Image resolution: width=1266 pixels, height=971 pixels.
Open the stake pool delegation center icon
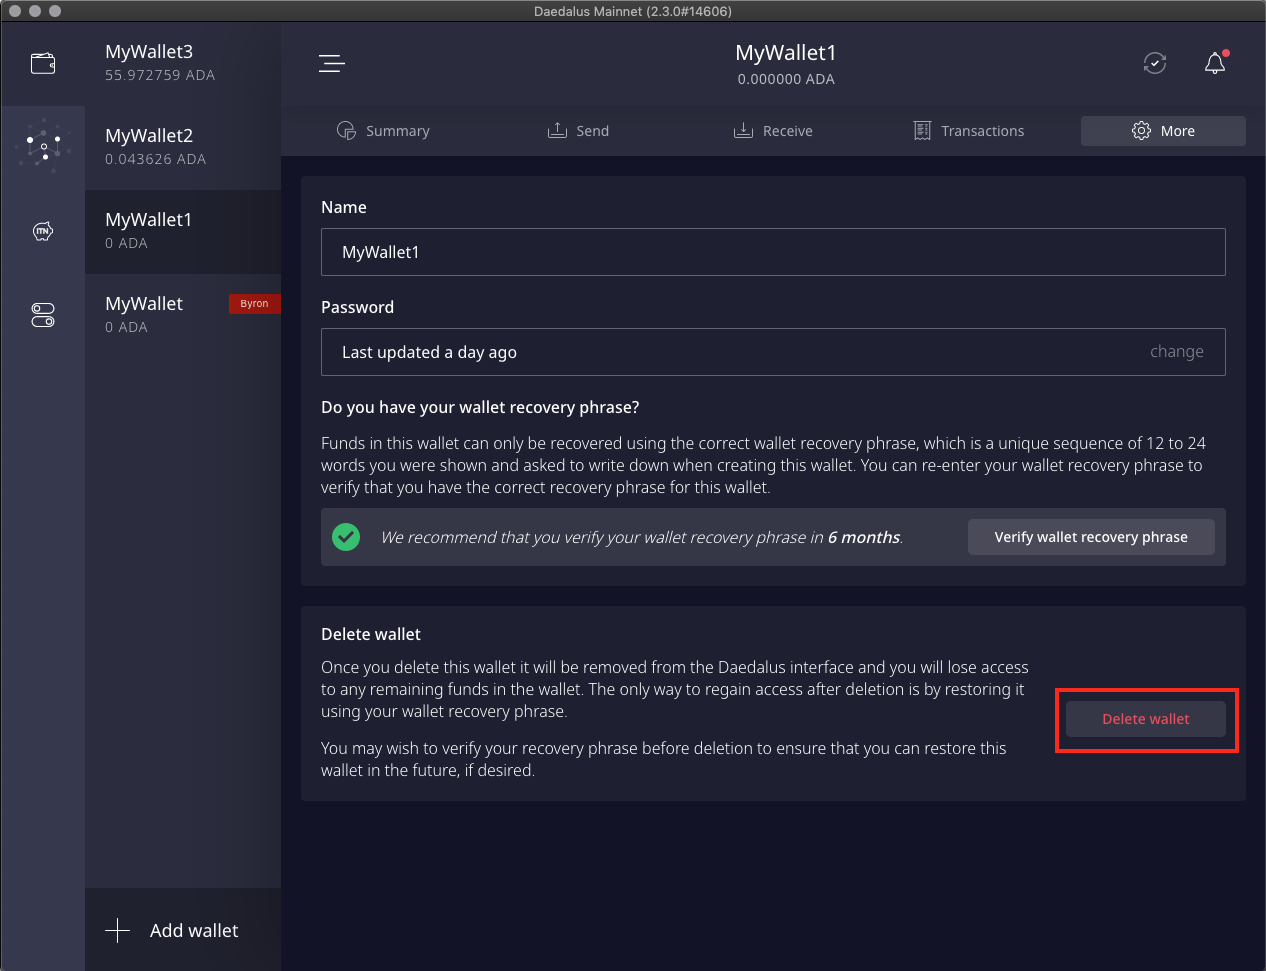(x=43, y=147)
